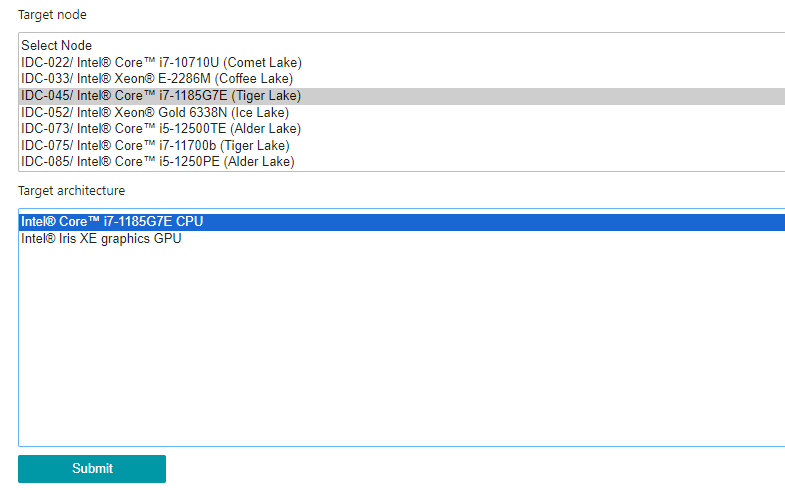The image size is (785, 490).
Task: Pick the Coffee Lake entry in node list
Action: [x=157, y=79]
